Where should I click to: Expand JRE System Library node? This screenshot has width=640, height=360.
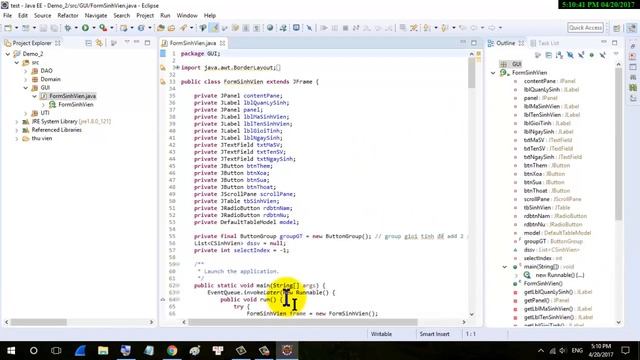click(17, 122)
